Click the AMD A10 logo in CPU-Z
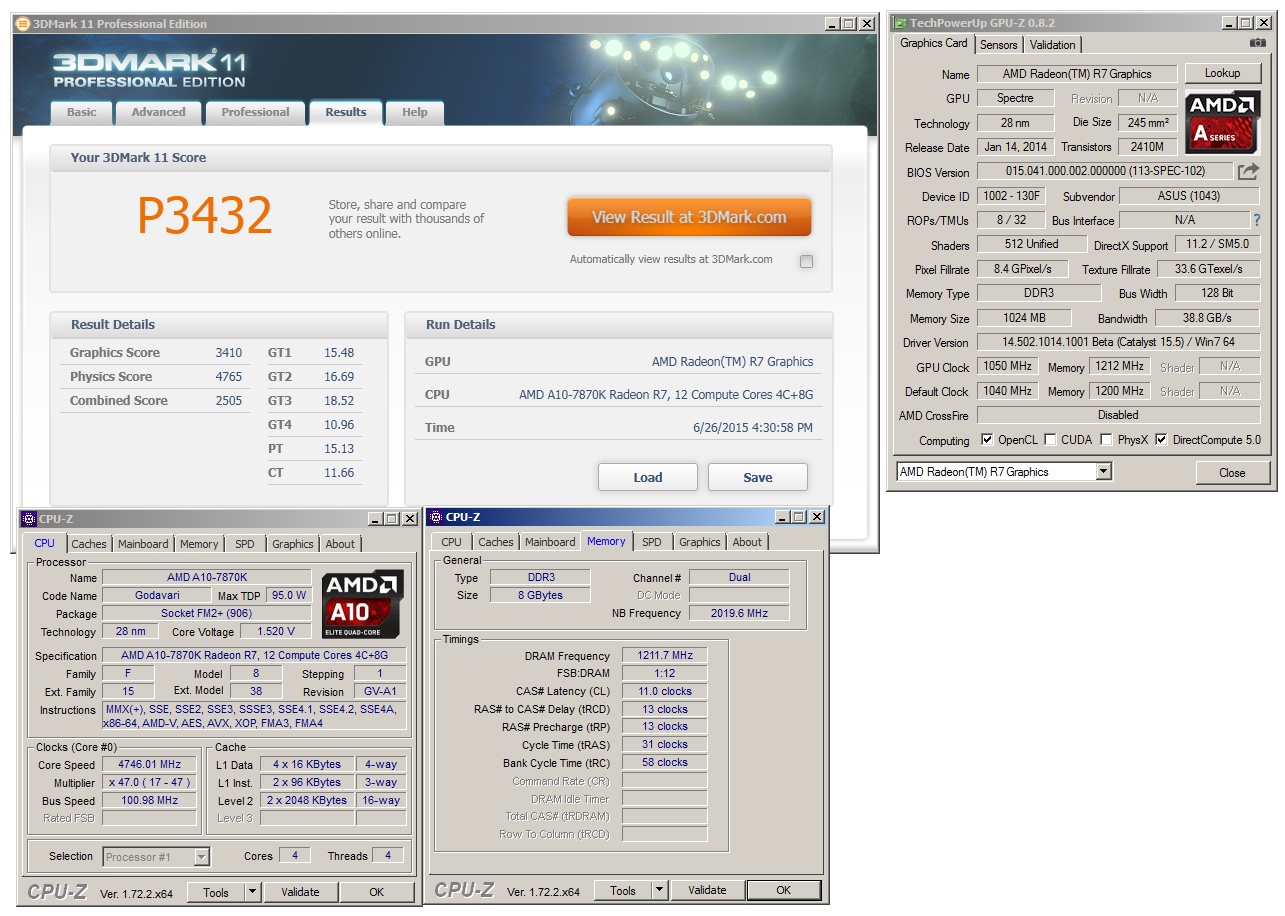The image size is (1285, 916). point(363,604)
